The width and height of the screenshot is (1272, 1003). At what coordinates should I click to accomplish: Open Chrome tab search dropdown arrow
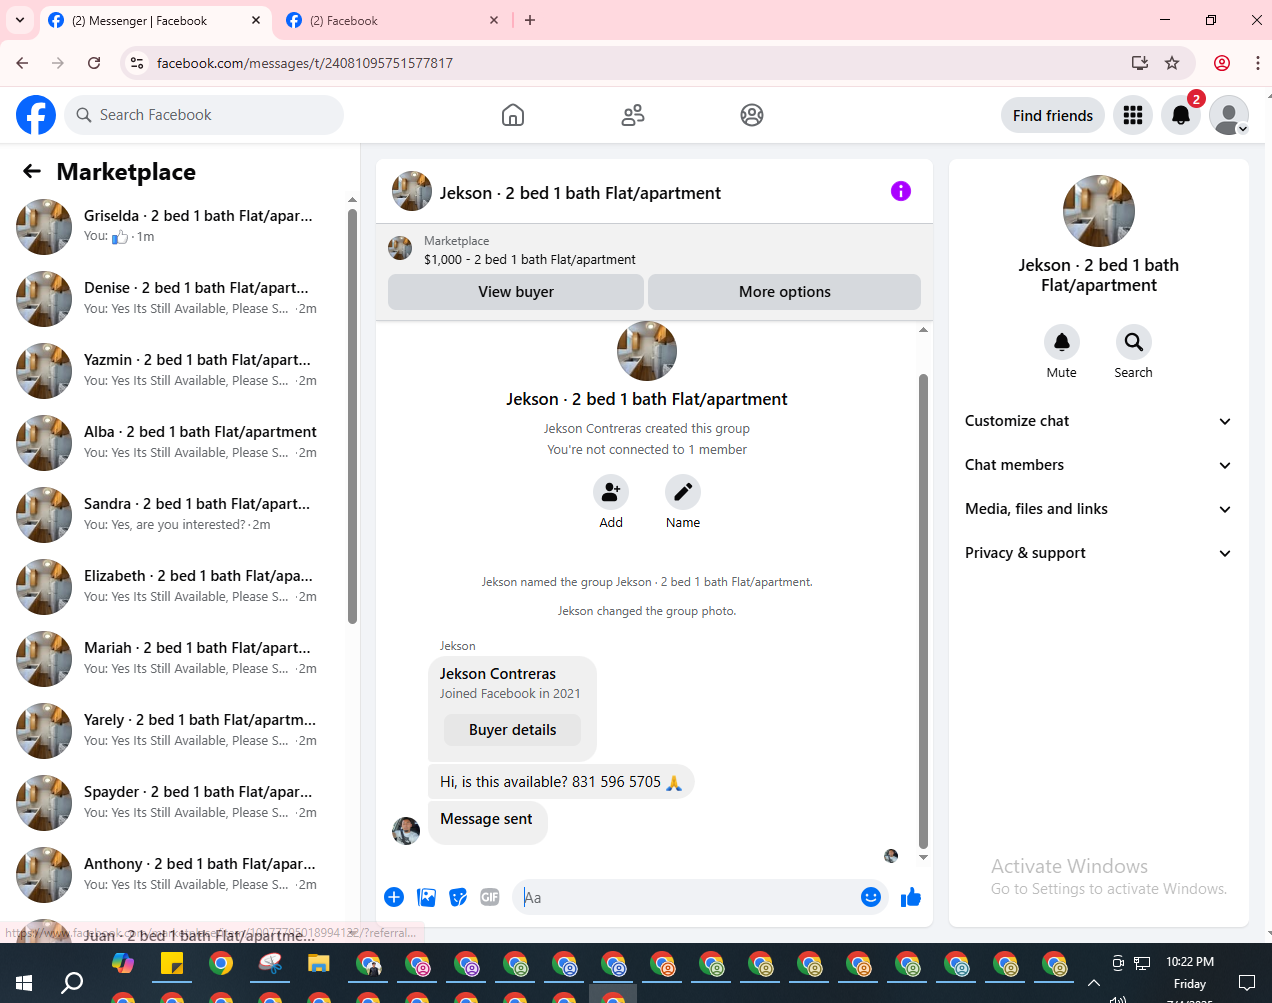(x=19, y=20)
